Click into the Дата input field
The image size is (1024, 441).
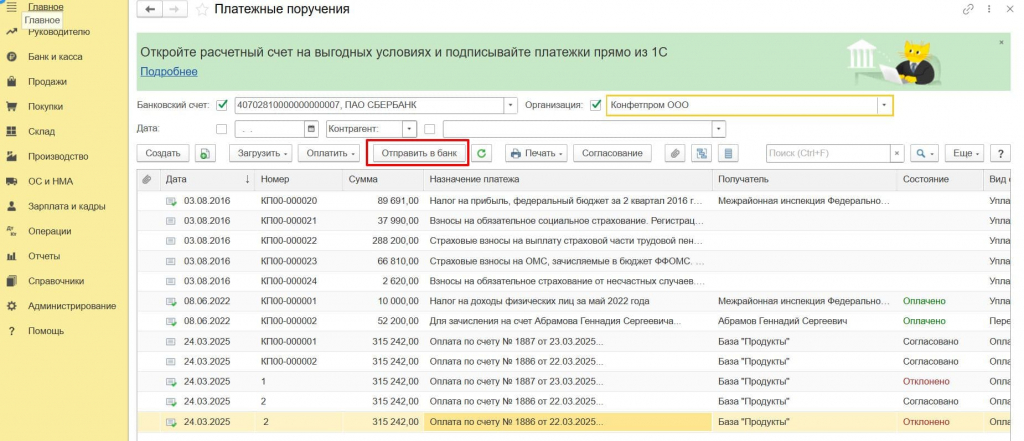(x=270, y=129)
